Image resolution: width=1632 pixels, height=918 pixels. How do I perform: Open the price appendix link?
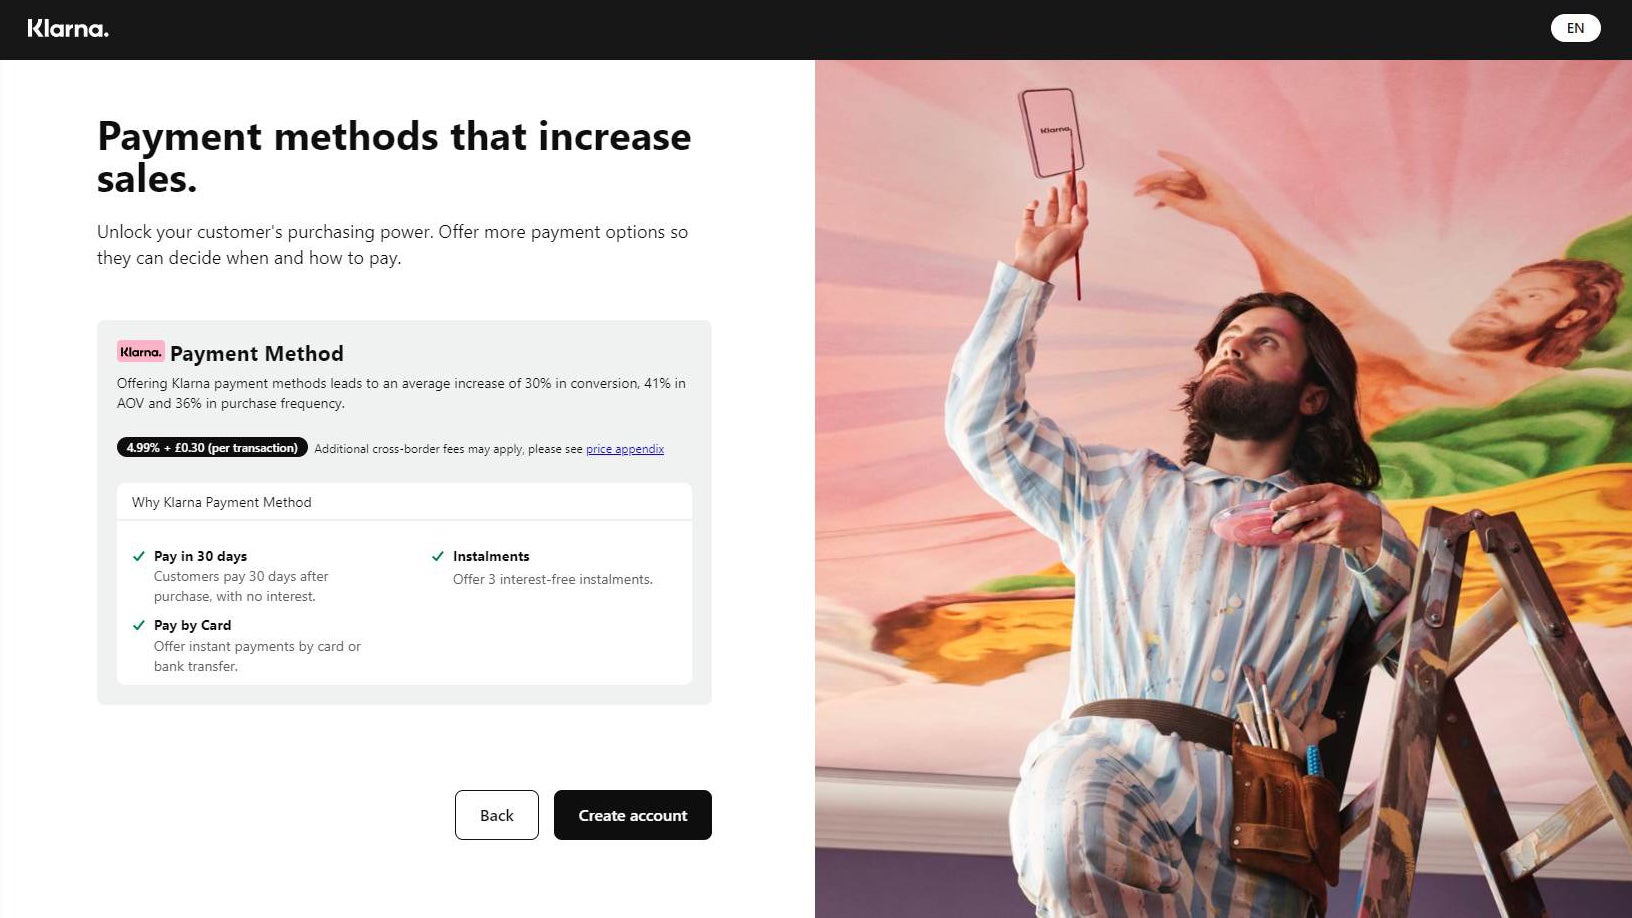tap(625, 449)
